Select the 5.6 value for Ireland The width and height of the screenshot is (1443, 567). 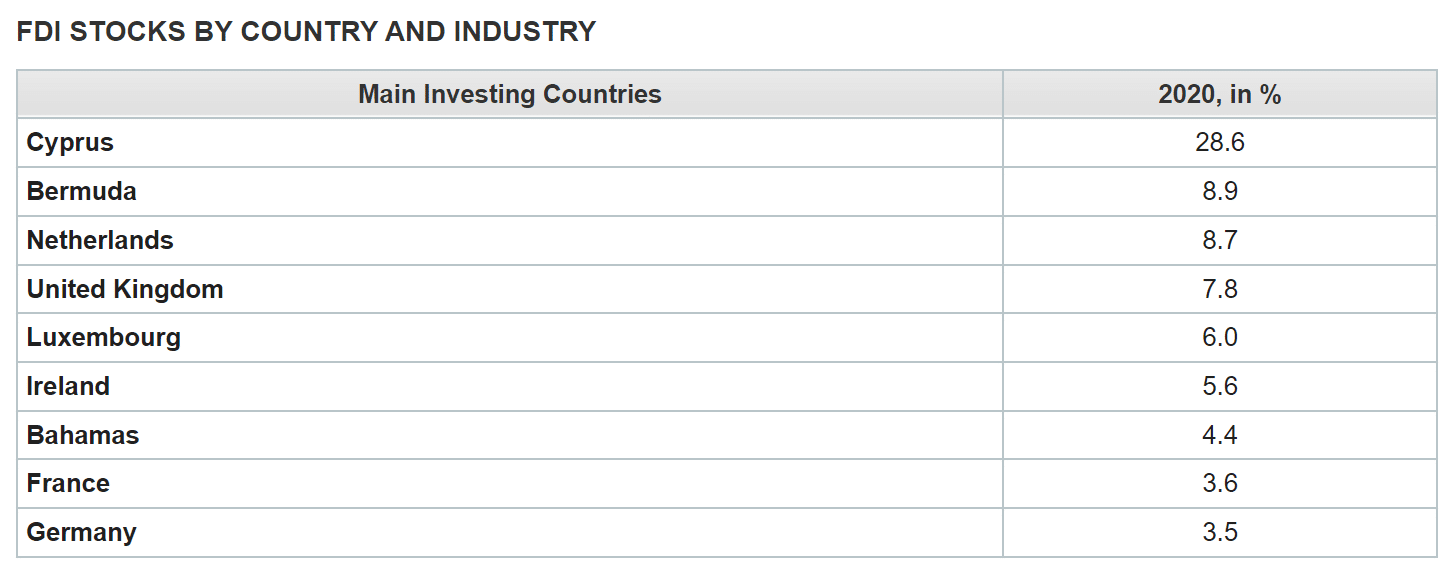point(1219,386)
